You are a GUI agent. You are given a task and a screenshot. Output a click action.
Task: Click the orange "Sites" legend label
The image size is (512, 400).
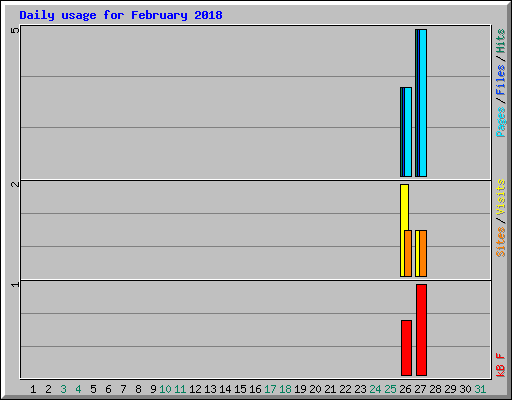click(x=500, y=242)
